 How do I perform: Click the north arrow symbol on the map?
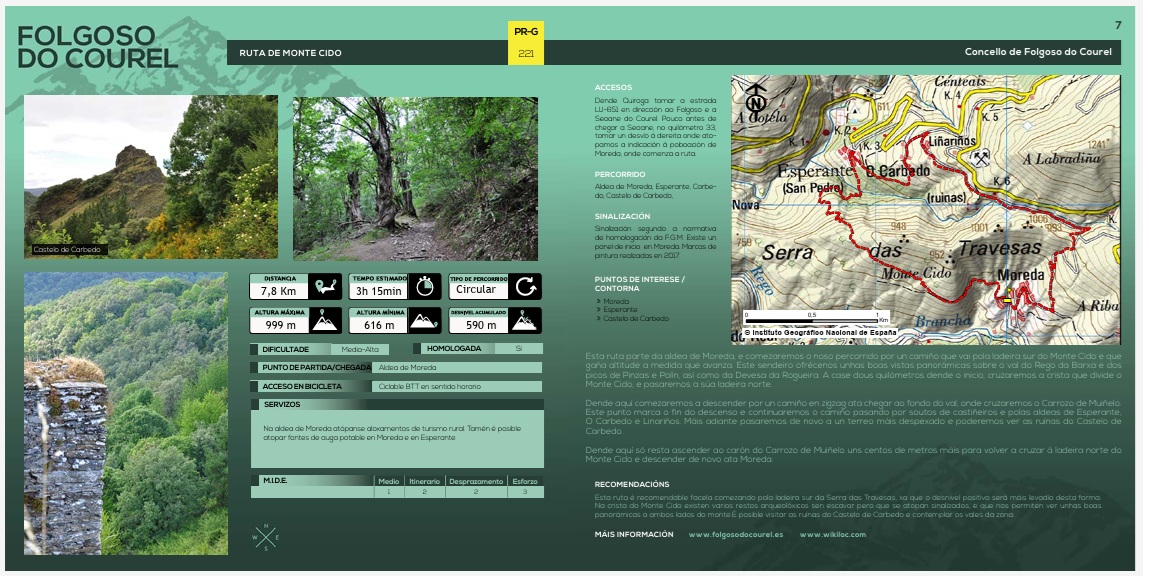point(756,100)
